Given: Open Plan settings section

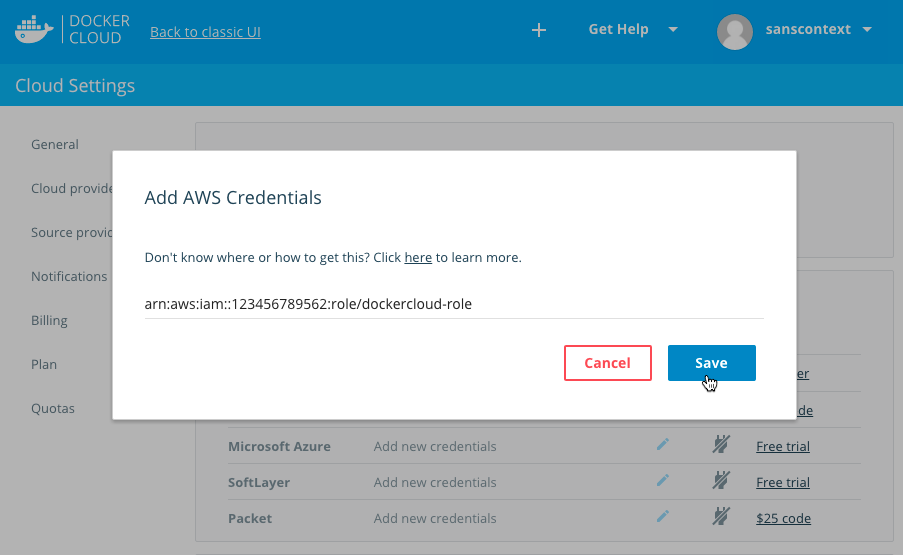Looking at the screenshot, I should (x=44, y=364).
